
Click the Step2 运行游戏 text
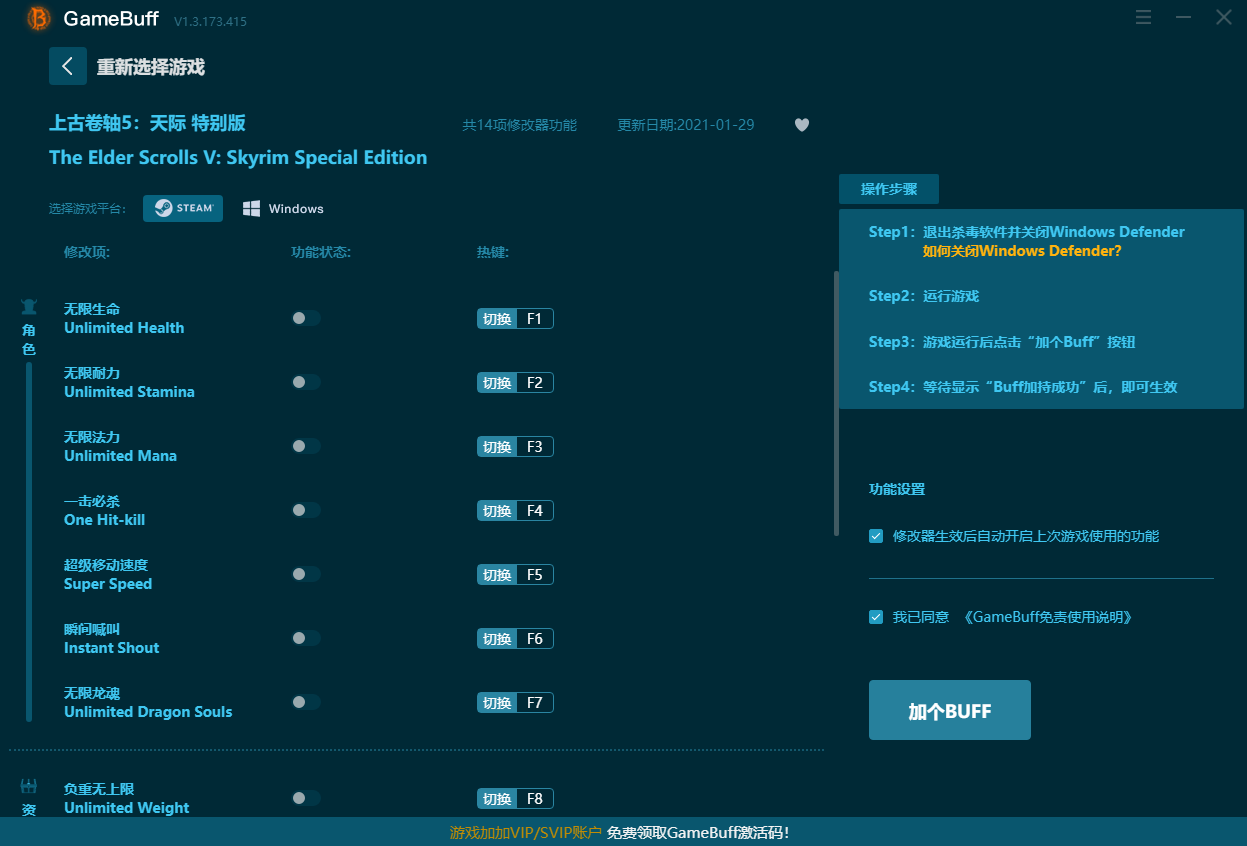[924, 296]
